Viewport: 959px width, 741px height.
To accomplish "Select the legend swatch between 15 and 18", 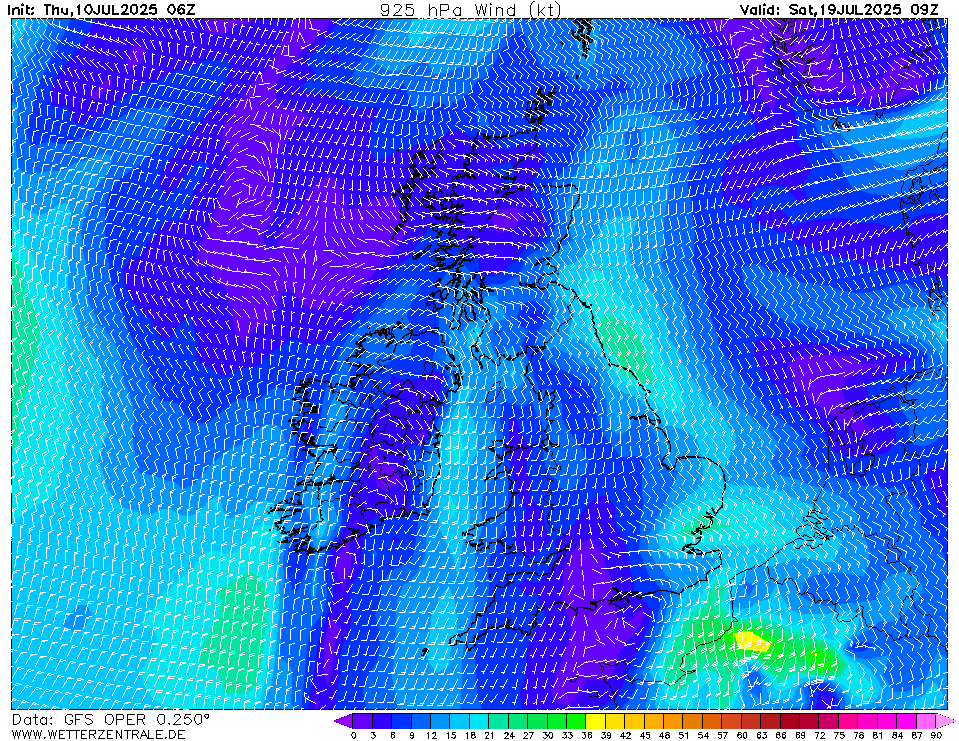I will (460, 721).
